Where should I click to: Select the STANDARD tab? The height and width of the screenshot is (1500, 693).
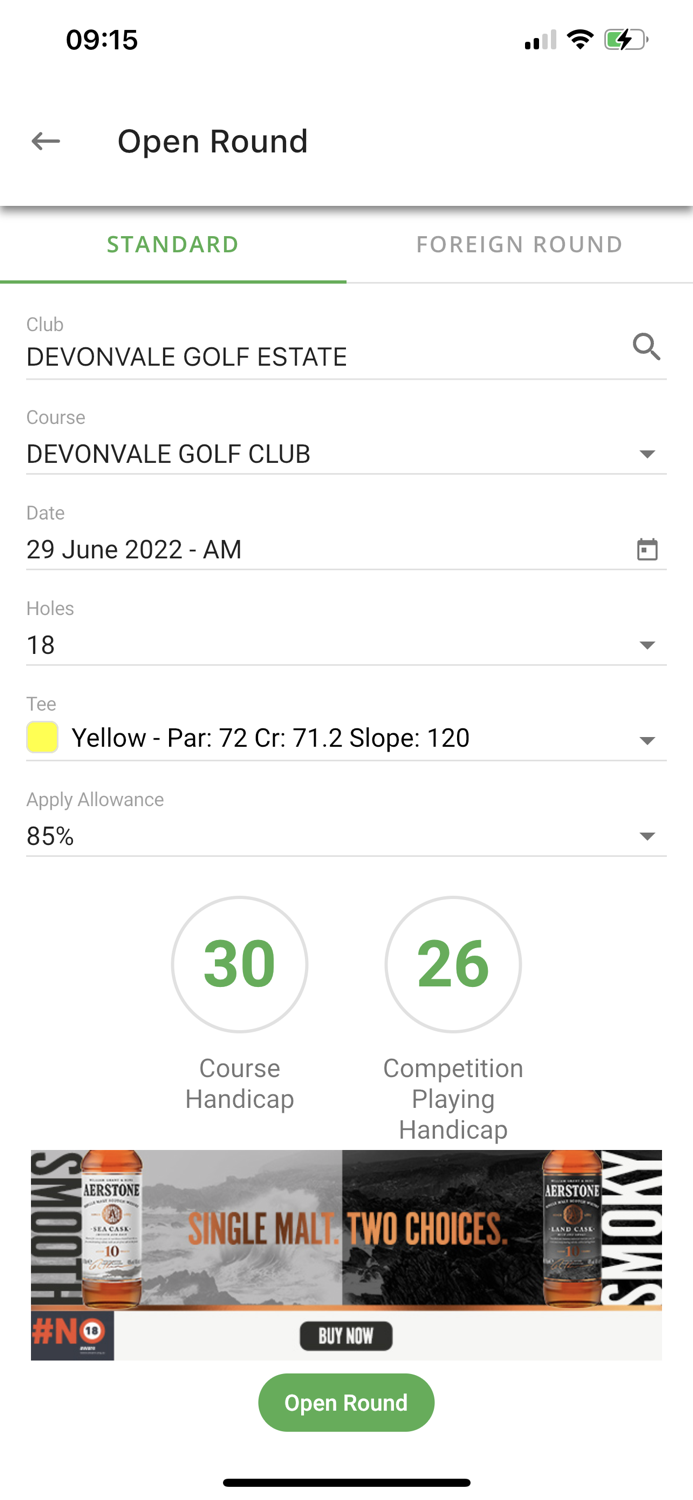pyautogui.click(x=172, y=243)
